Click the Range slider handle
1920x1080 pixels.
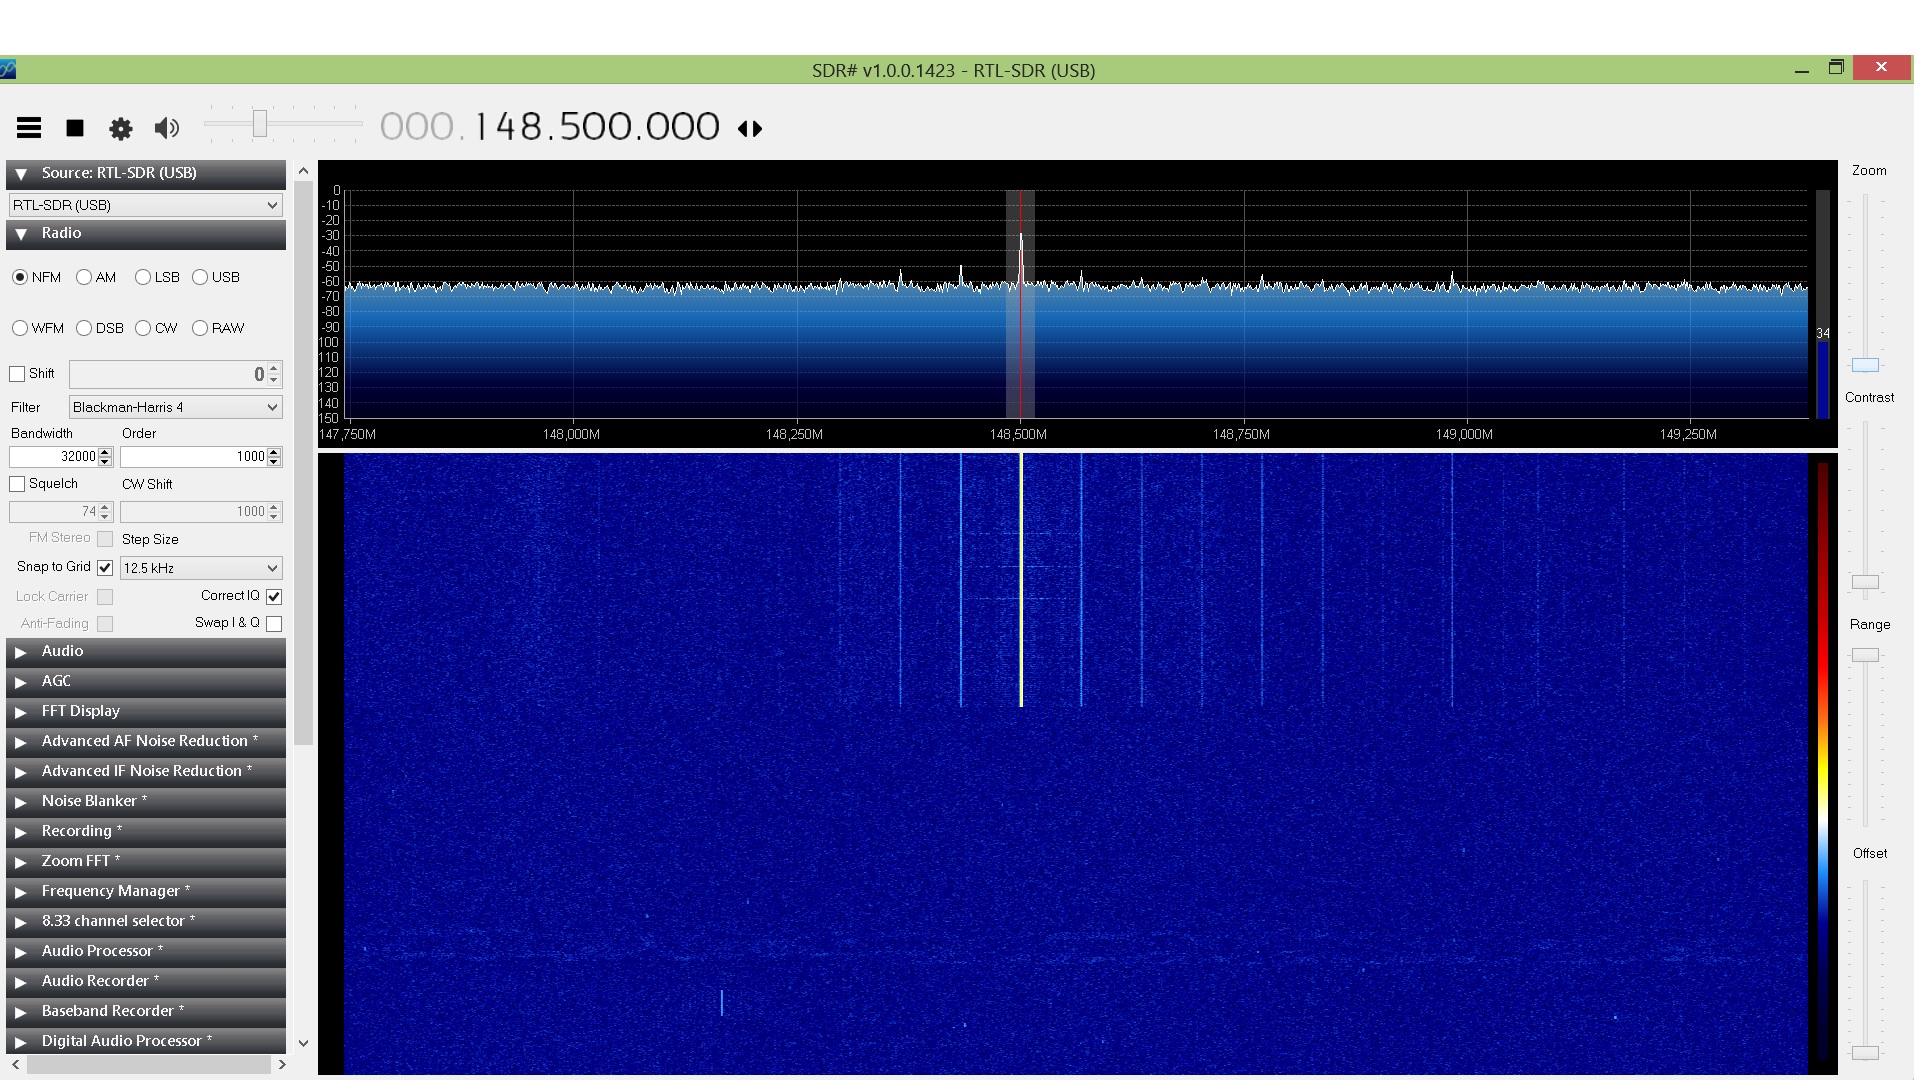point(1865,655)
